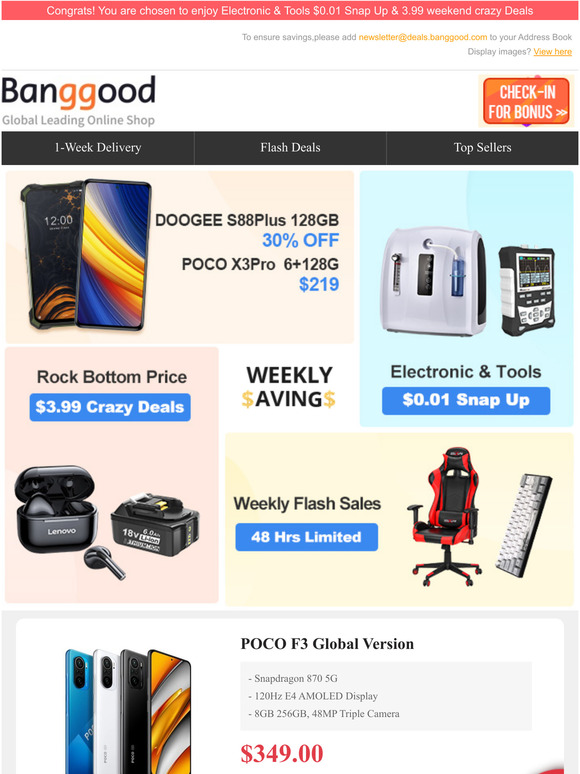
Task: Open the Check-In For Bonus banner
Action: pos(526,101)
